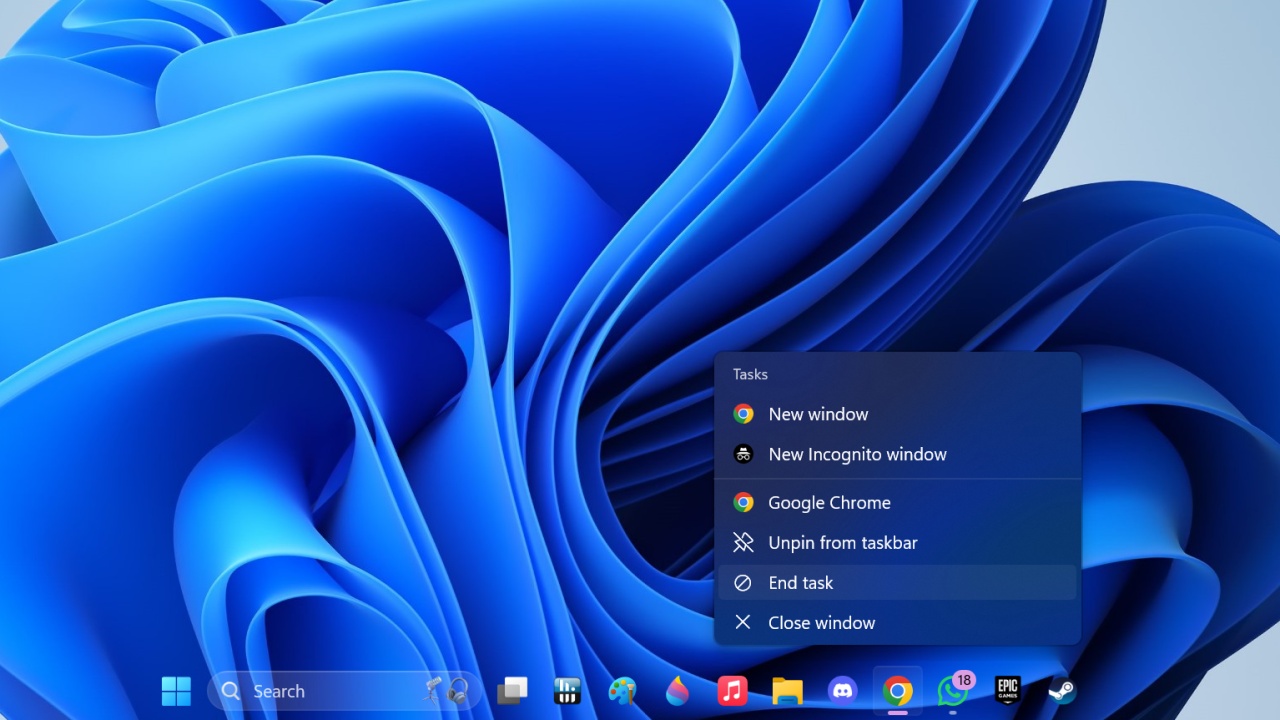This screenshot has height=720, width=1280.
Task: Open File Explorer from the taskbar
Action: coord(786,690)
